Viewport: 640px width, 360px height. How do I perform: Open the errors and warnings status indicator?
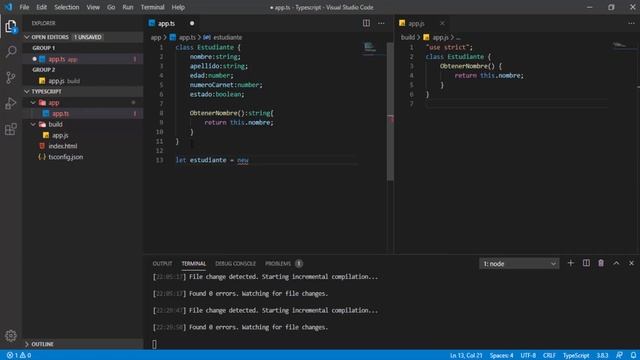pos(19,356)
